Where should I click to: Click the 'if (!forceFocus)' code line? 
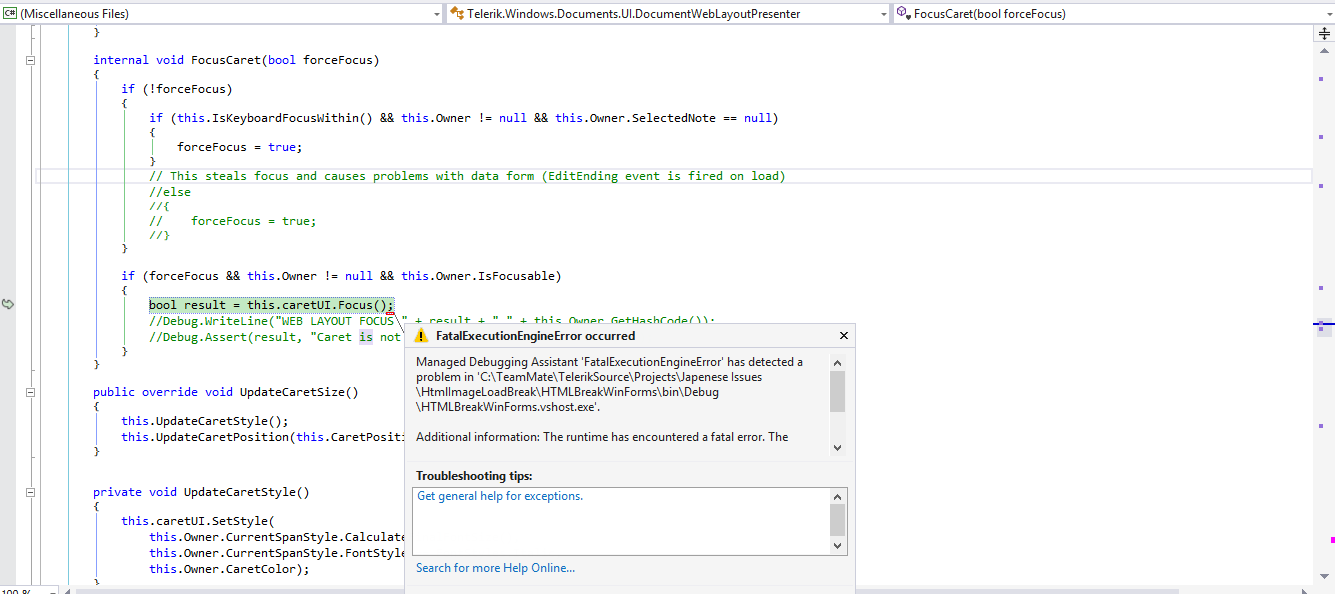coord(177,89)
